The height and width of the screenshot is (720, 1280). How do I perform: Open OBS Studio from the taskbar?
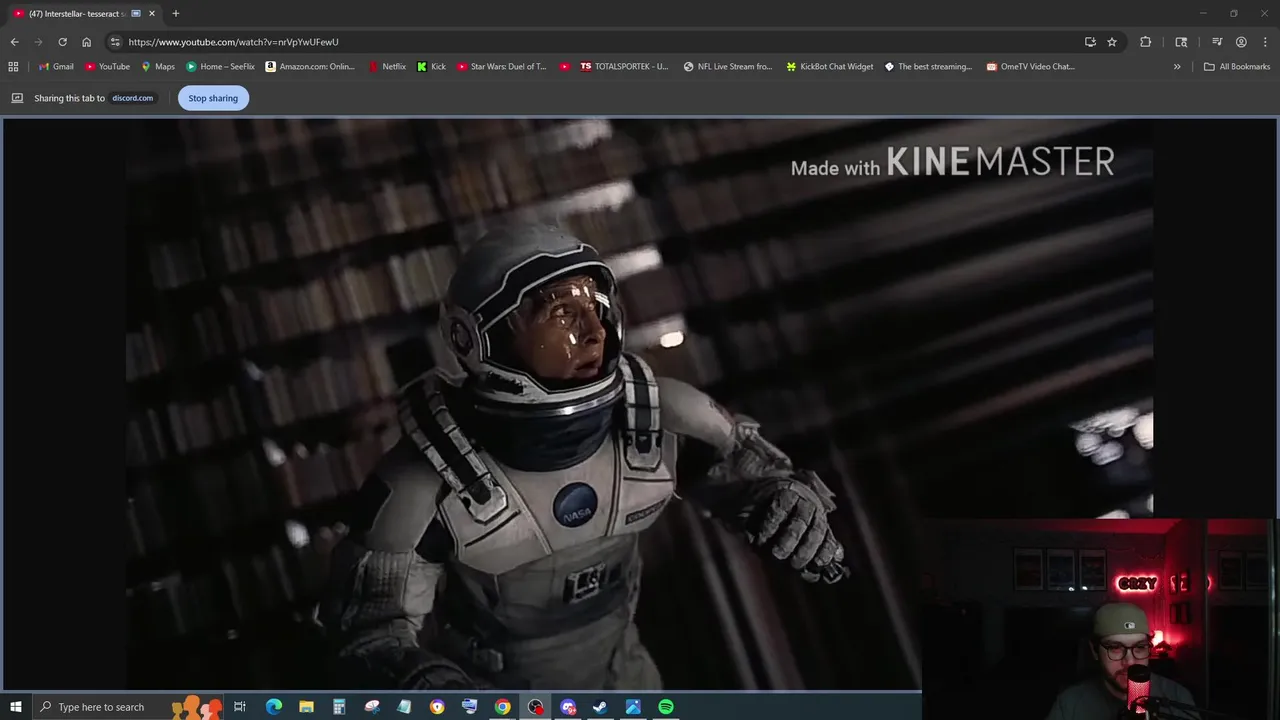point(535,707)
